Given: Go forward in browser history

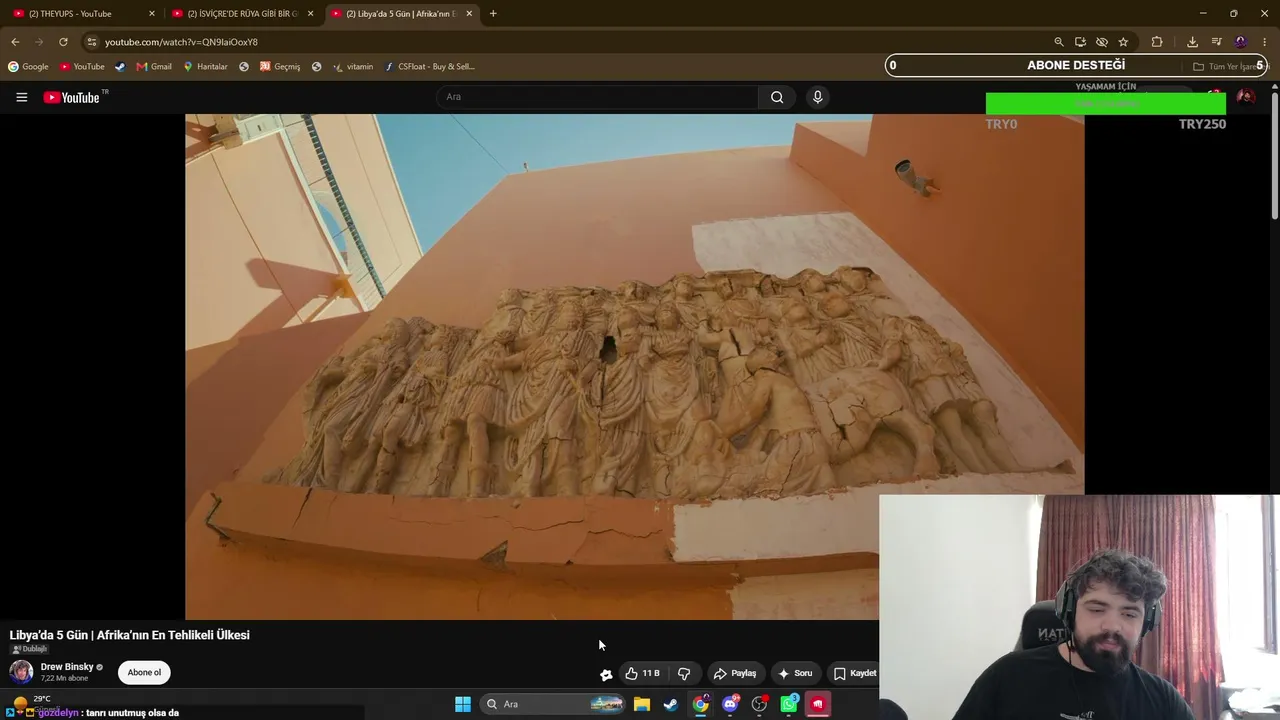Looking at the screenshot, I should coord(39,42).
